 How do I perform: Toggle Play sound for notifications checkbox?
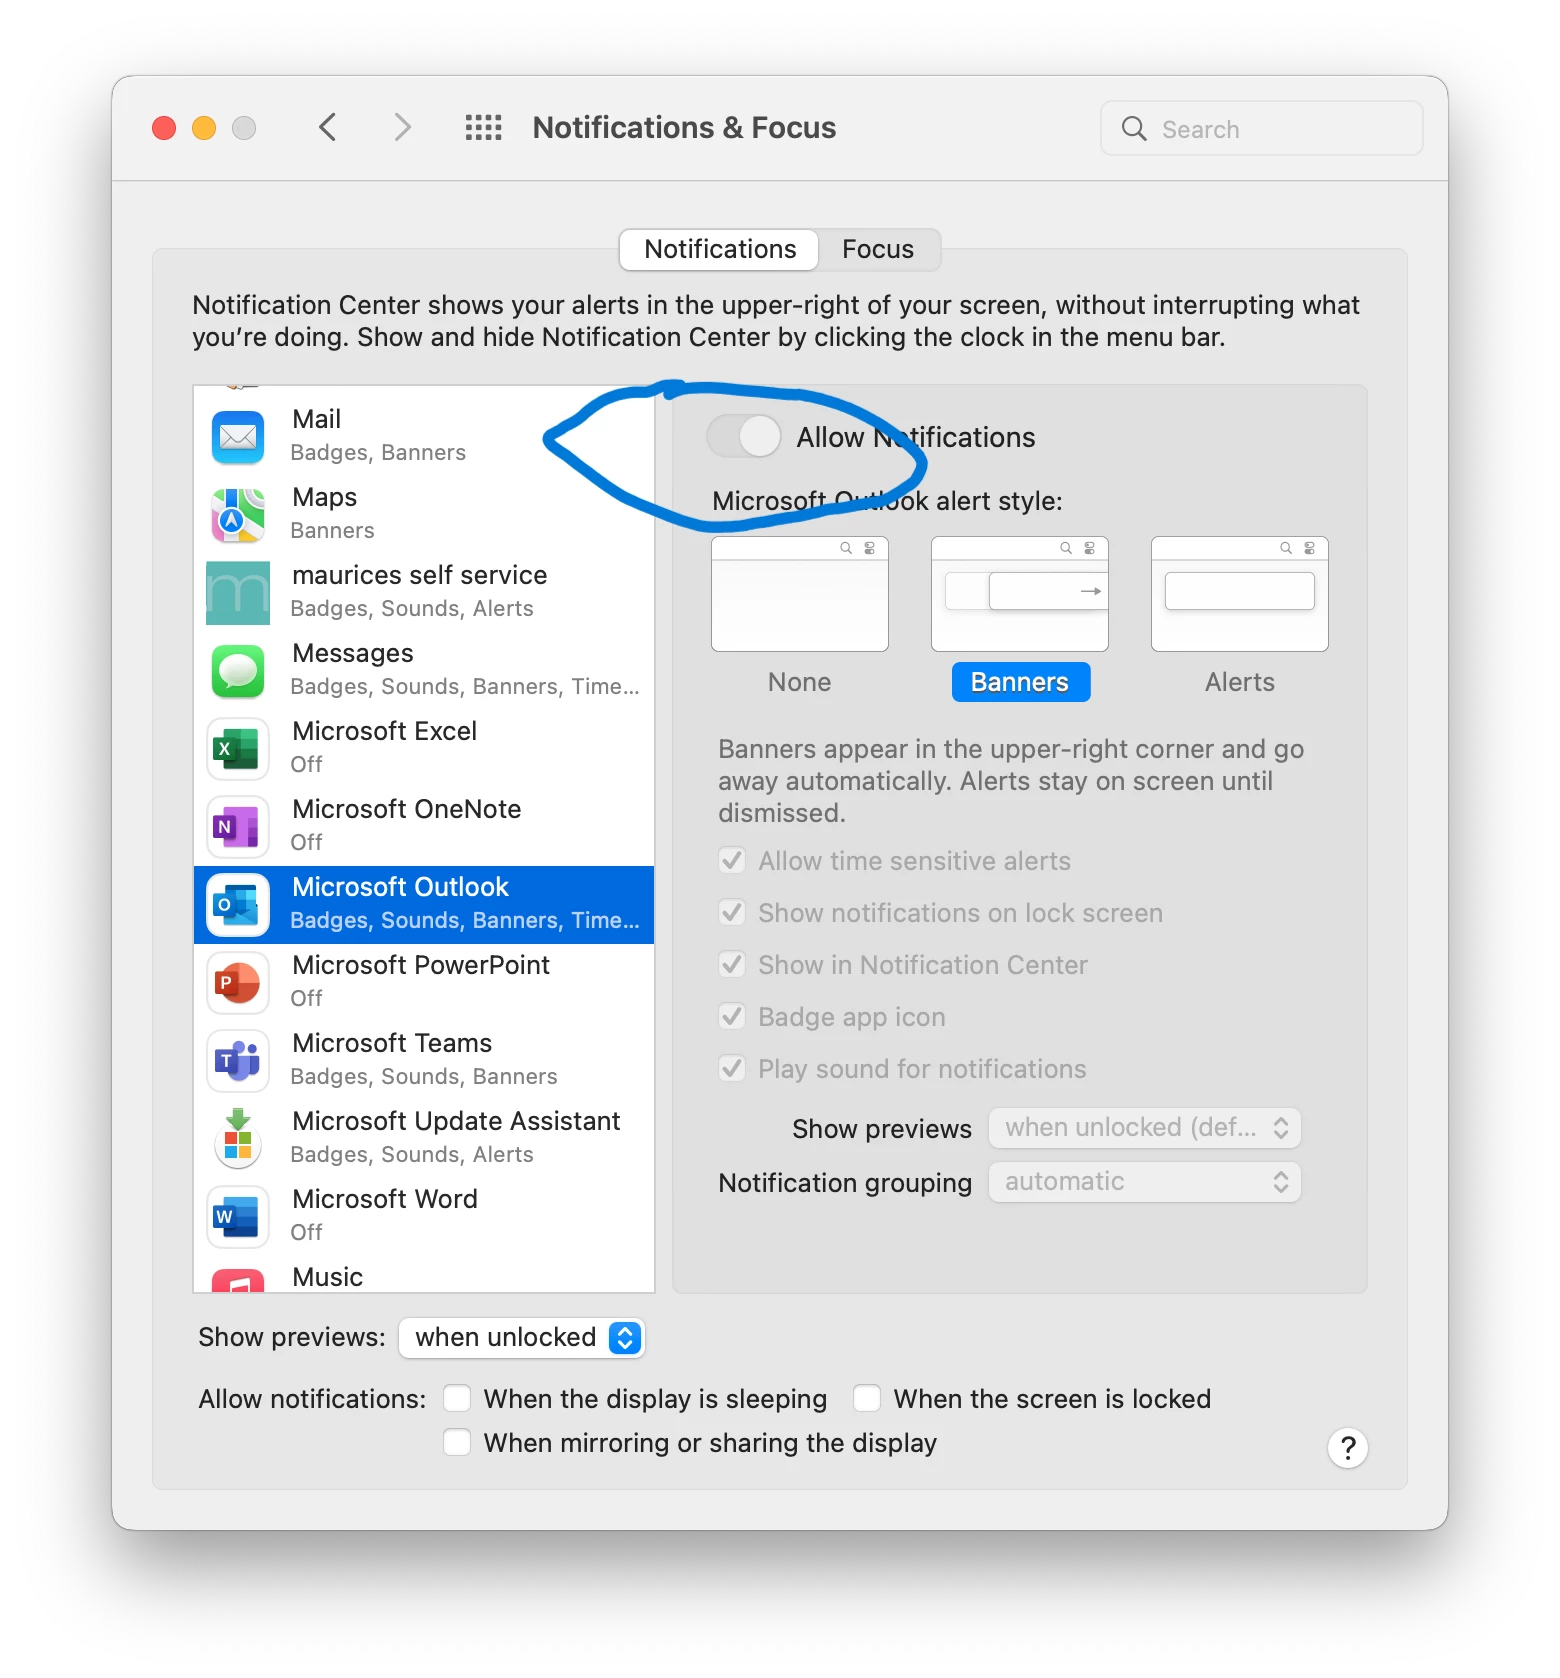click(x=732, y=1068)
